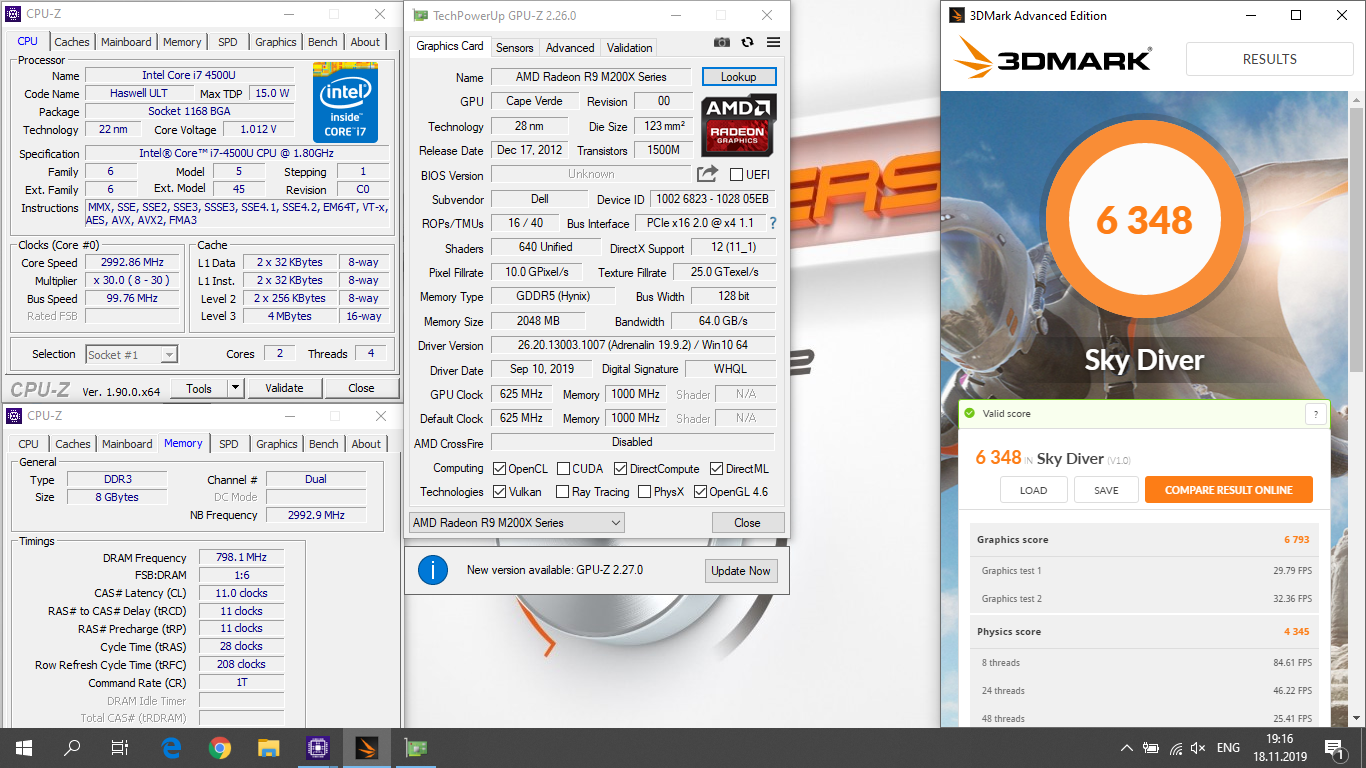
Task: Toggle the Vulkan checkbox
Action: point(499,491)
